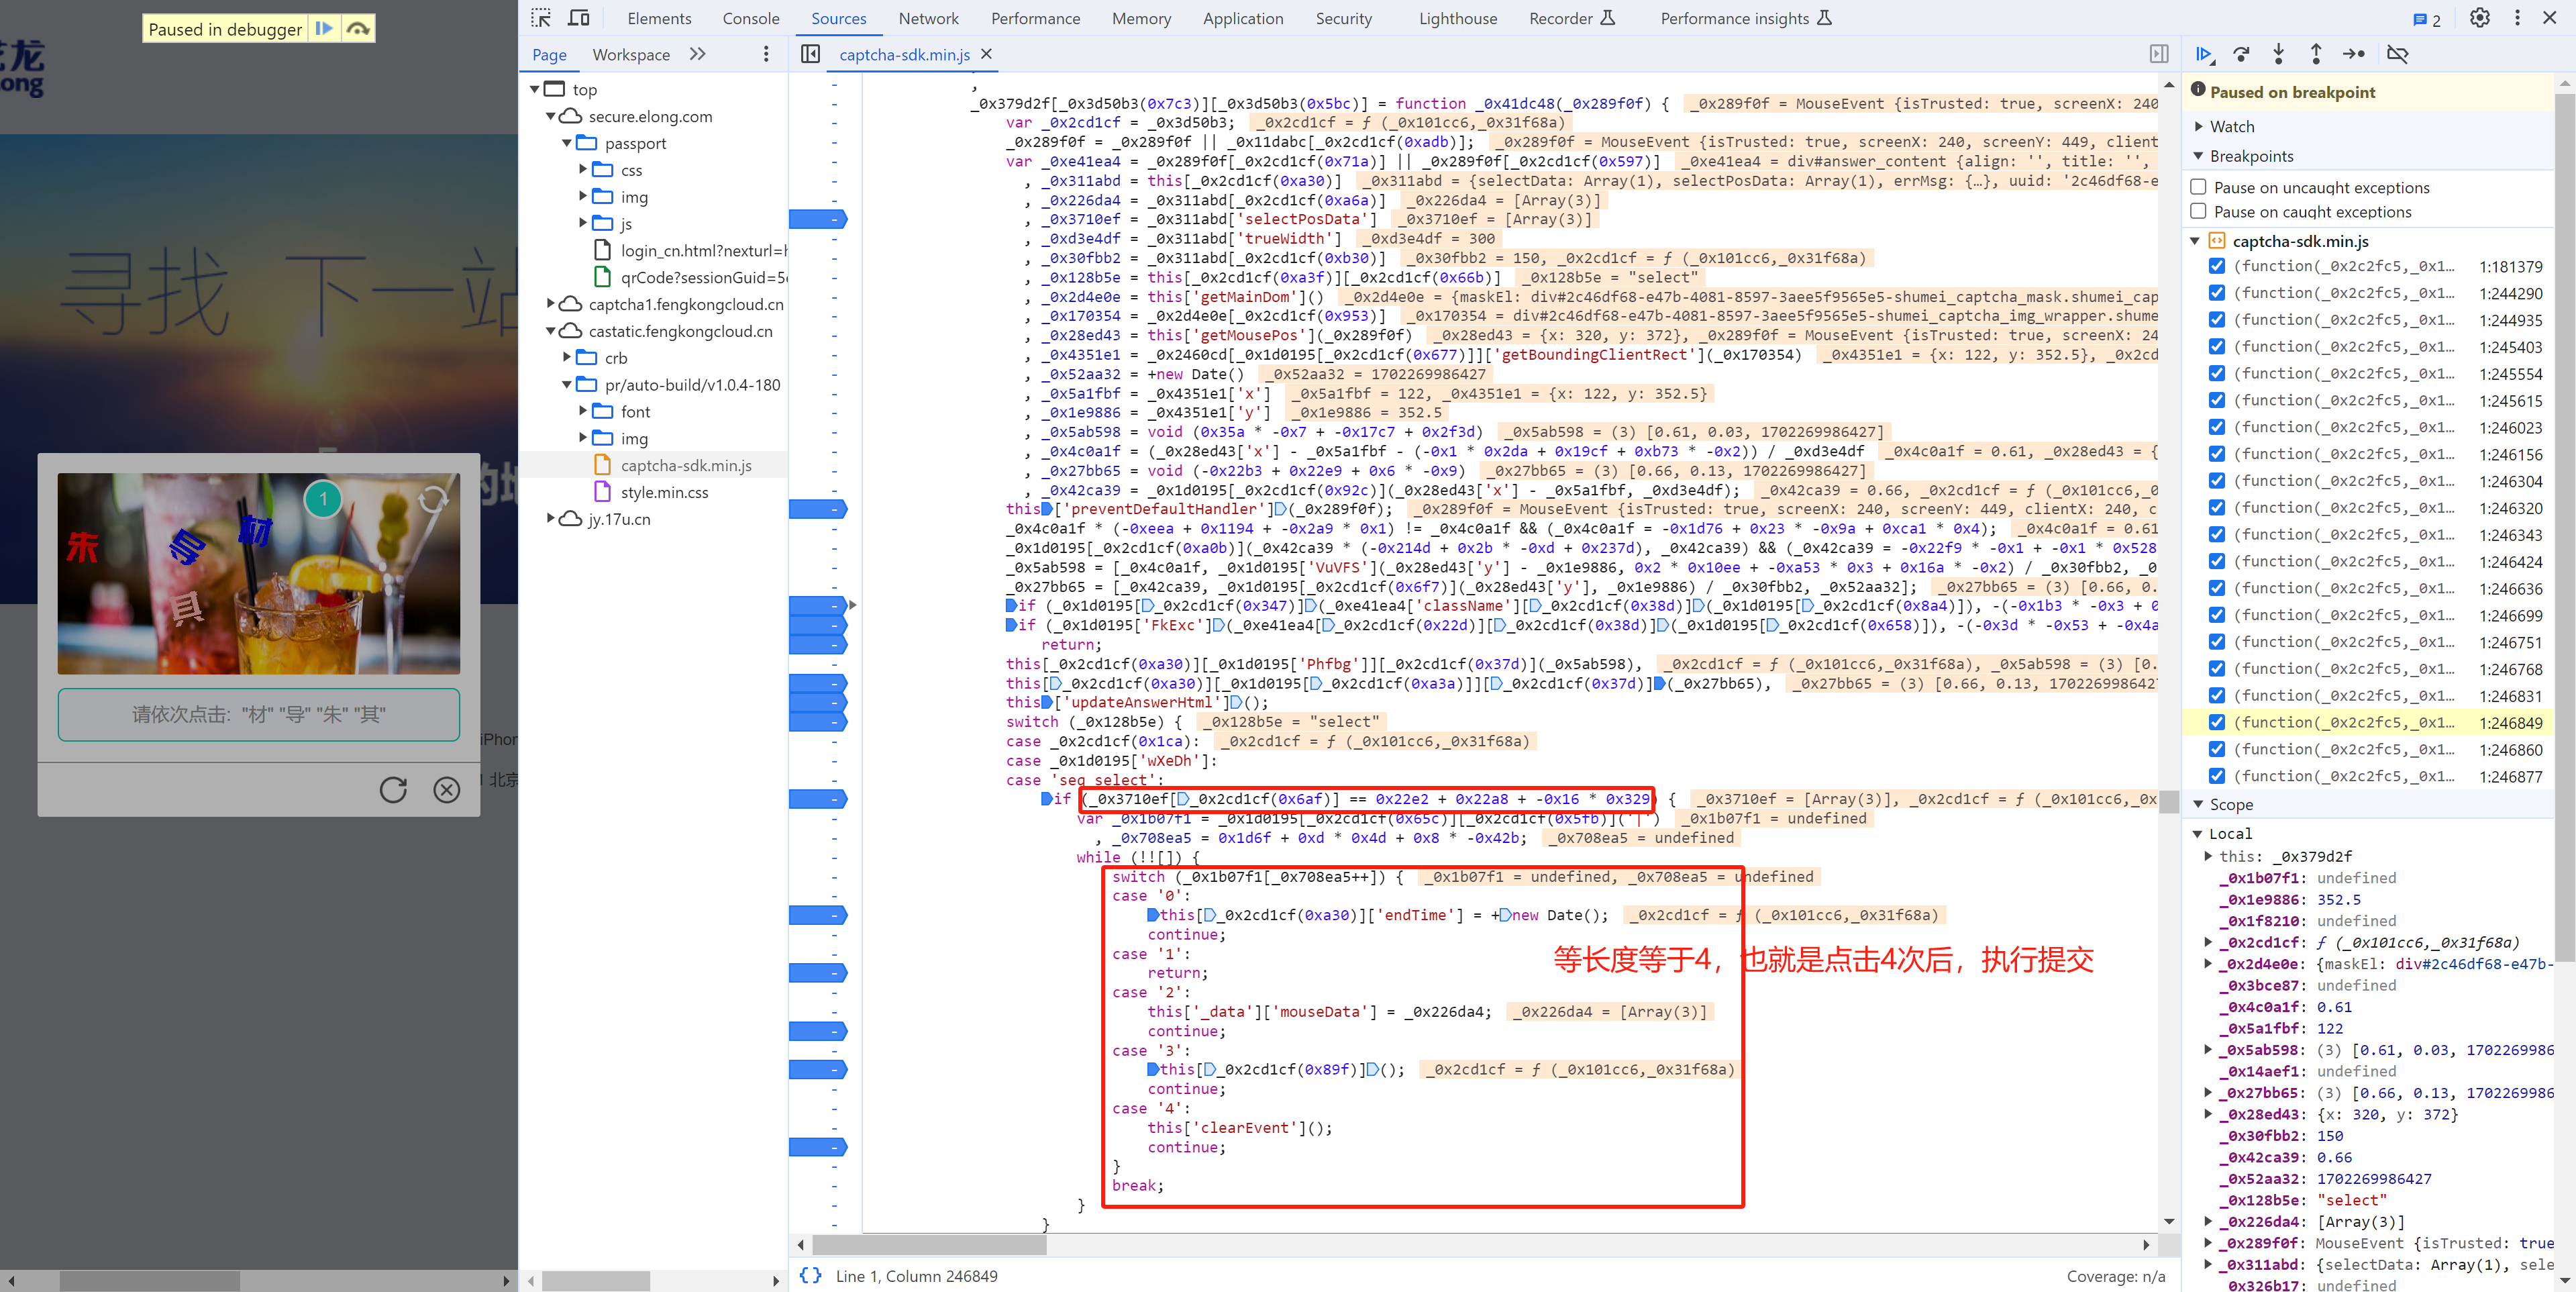2576x1292 pixels.
Task: Click the captcha image refresh arrows
Action: point(433,499)
